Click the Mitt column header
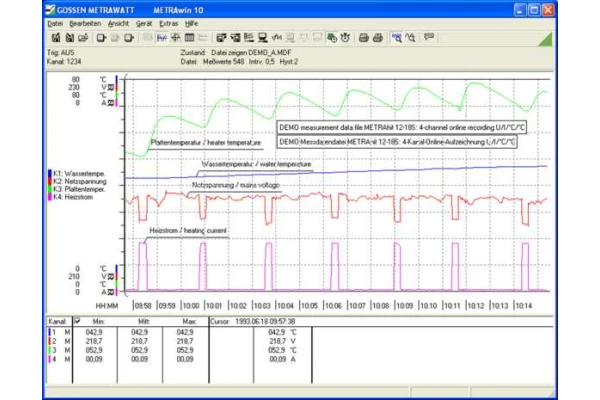Viewport: 600px width, 400px height. pos(144,322)
